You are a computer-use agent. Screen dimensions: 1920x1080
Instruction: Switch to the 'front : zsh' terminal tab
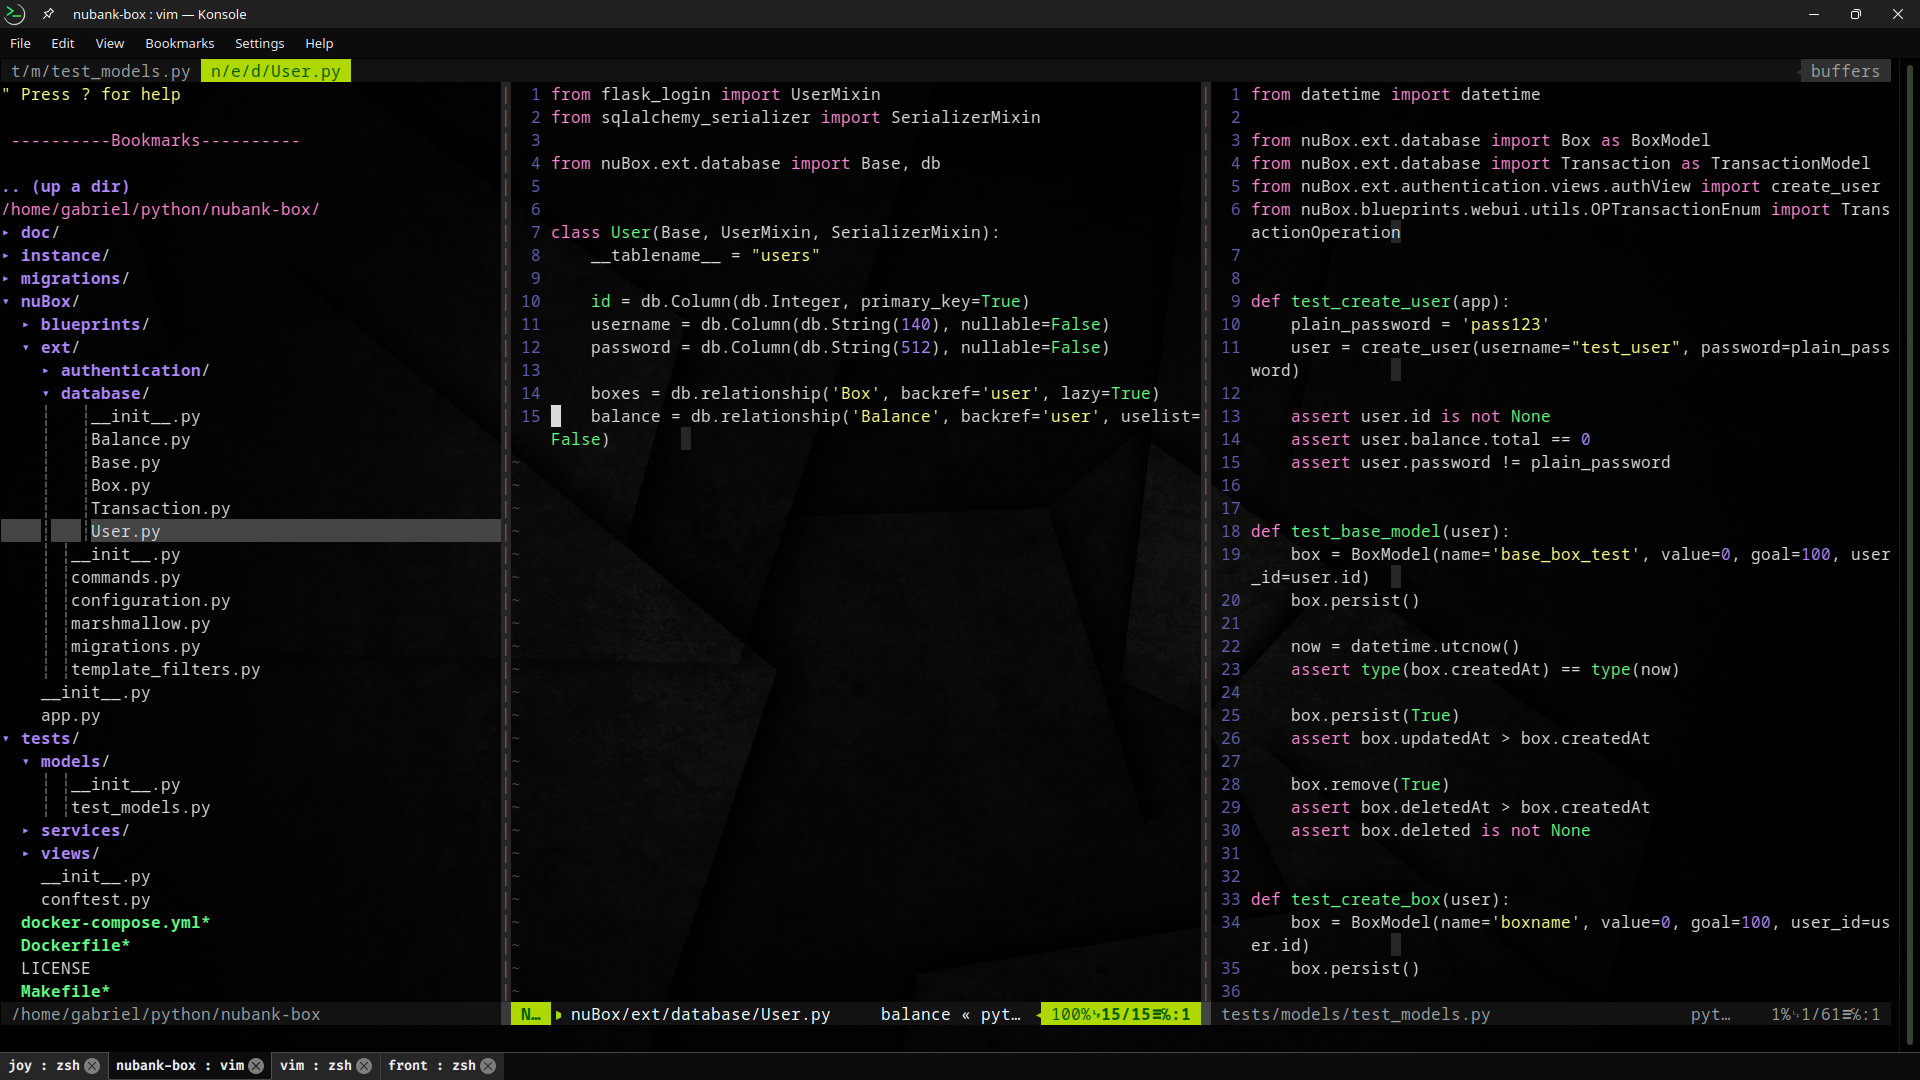(x=431, y=1066)
